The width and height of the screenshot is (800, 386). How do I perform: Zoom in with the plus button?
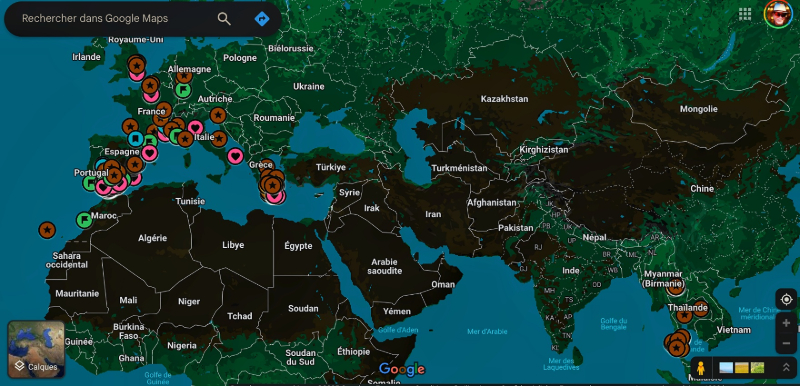point(786,323)
